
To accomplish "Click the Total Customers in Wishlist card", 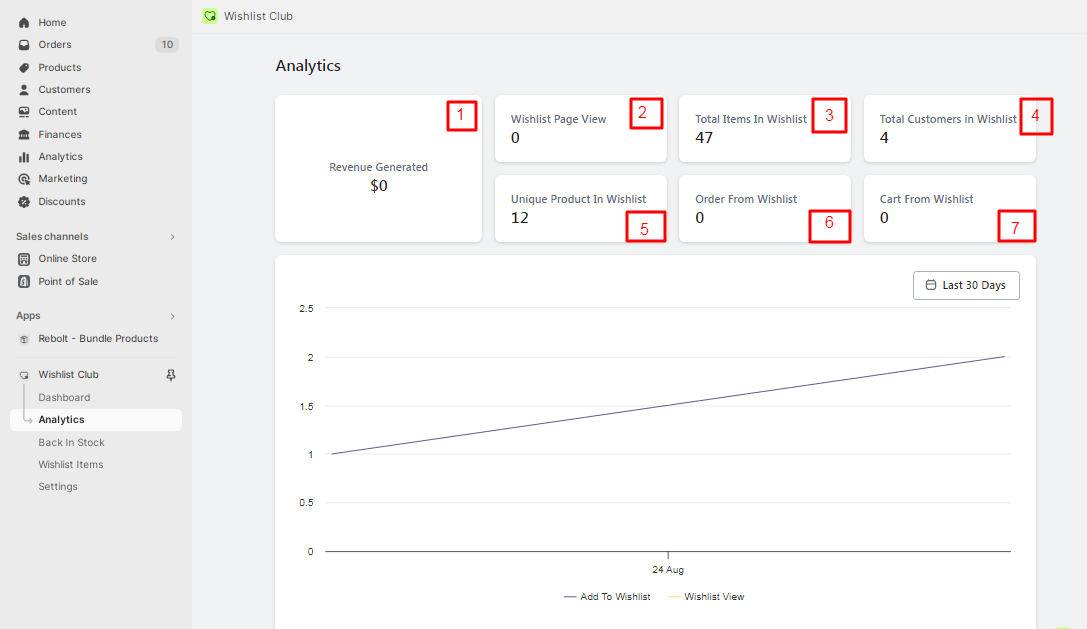I will (x=950, y=129).
